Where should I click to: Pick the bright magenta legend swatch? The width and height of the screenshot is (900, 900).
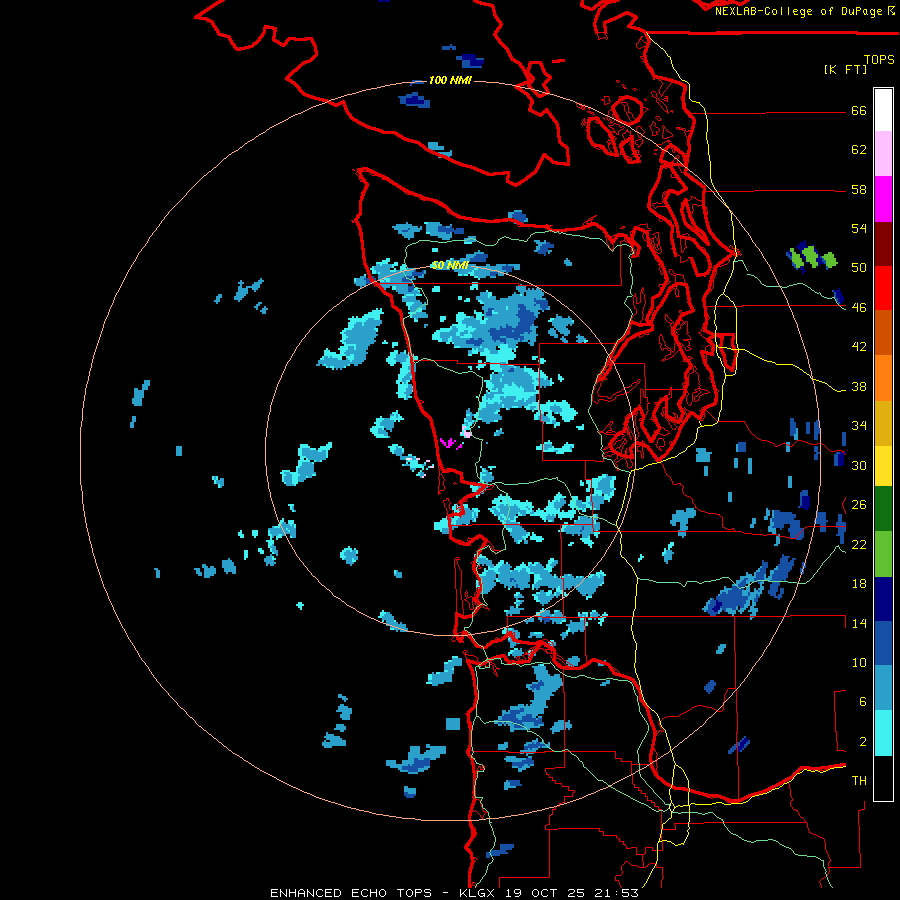click(x=883, y=199)
